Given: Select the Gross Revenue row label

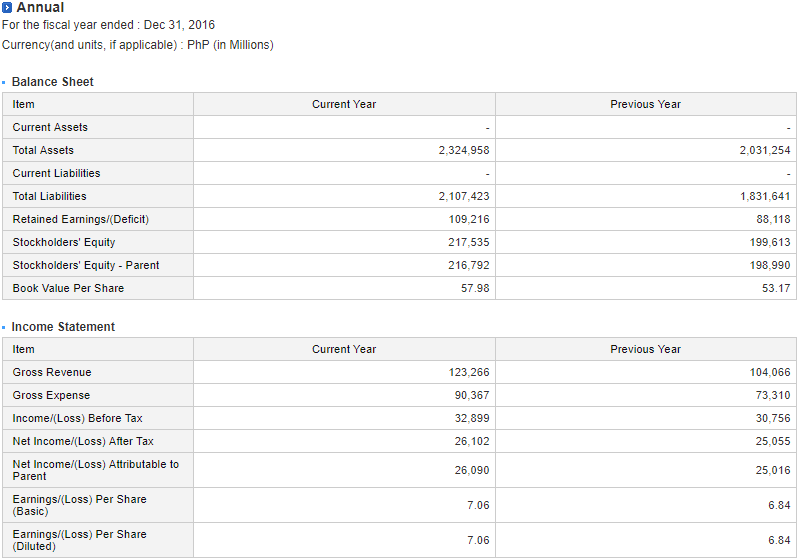Looking at the screenshot, I should tap(52, 372).
